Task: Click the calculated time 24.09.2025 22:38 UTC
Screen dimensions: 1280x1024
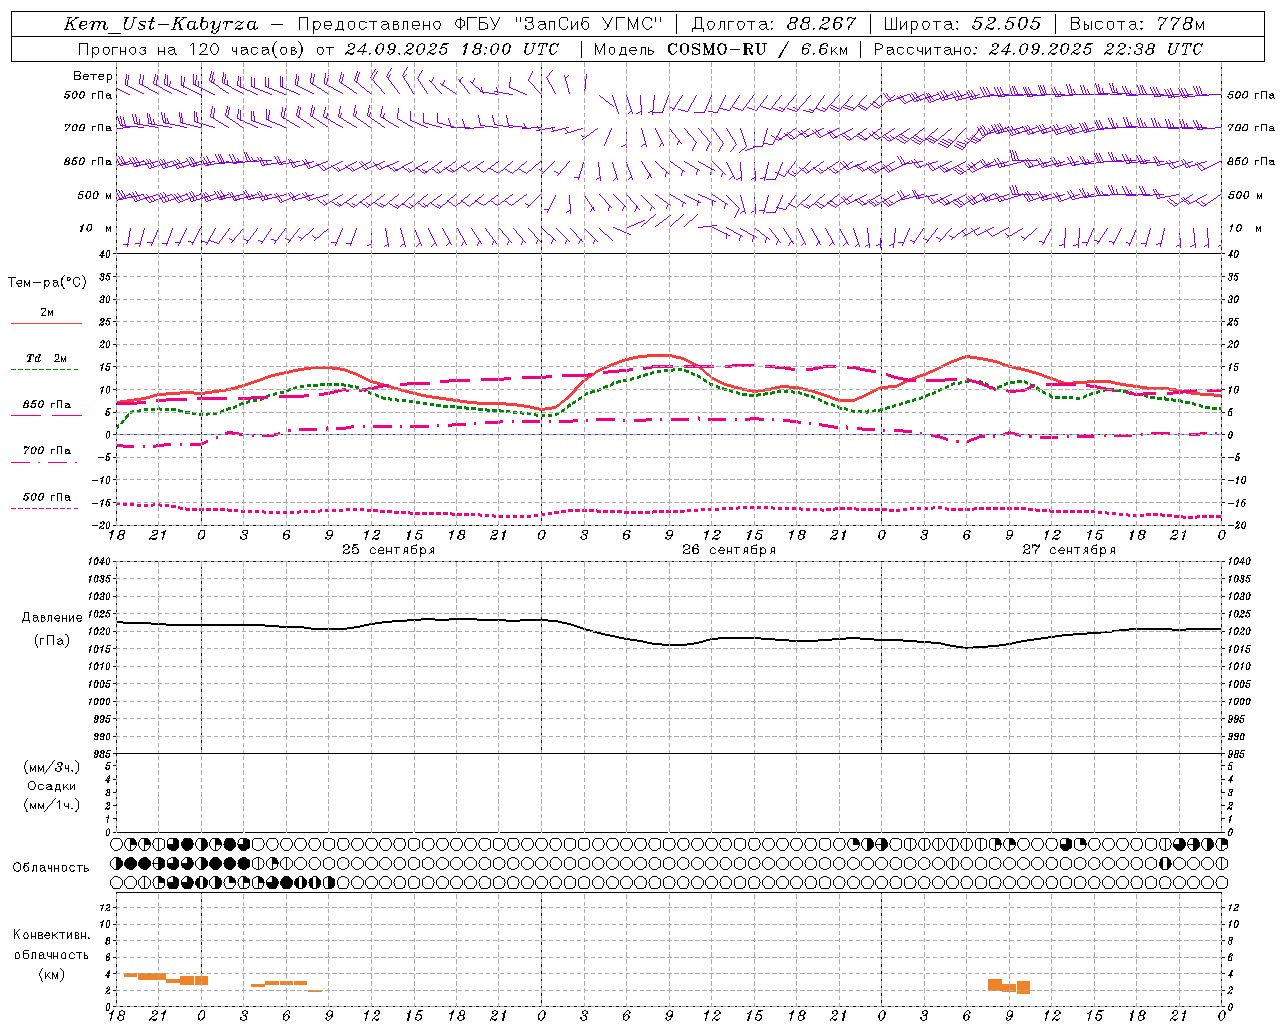Action: (x=1096, y=49)
